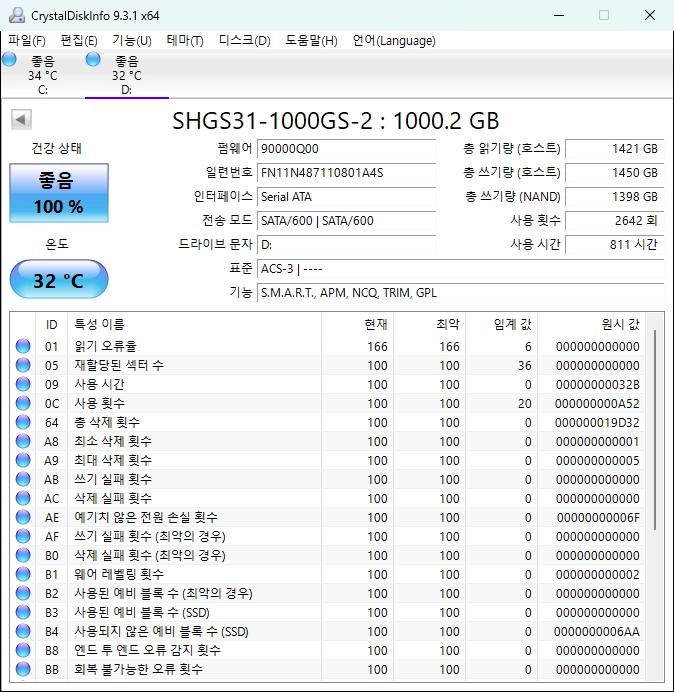Select the D: drive tab (32 °C)
The image size is (674, 692).
(126, 75)
